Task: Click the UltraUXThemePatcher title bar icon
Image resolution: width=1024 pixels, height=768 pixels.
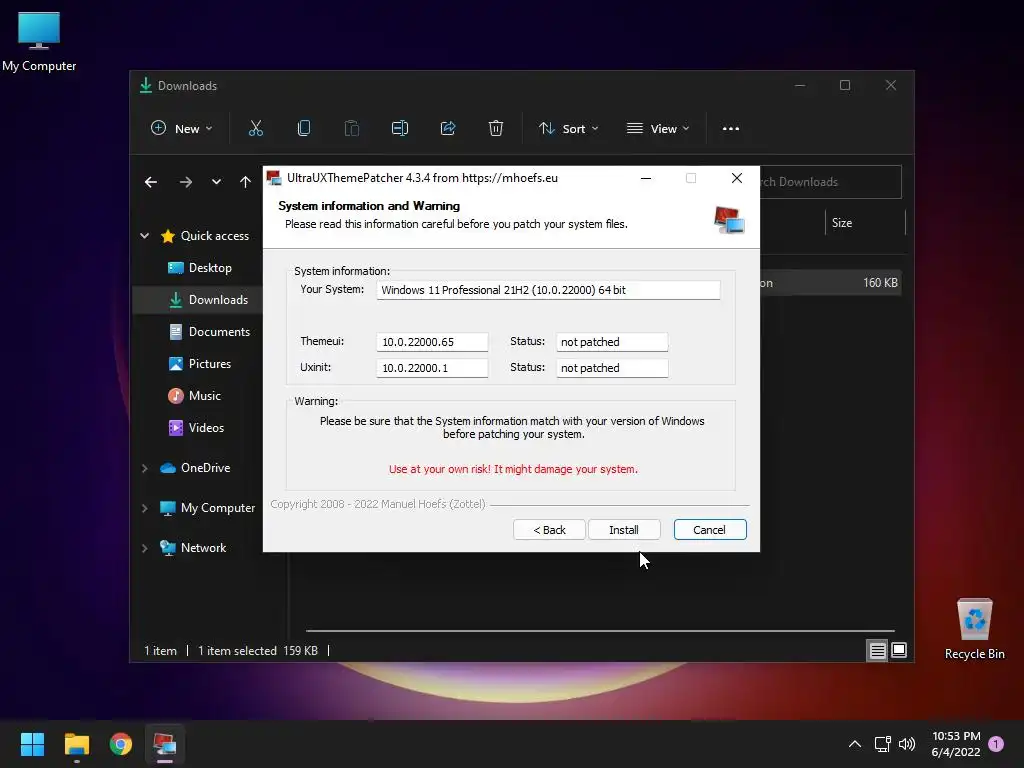Action: tap(274, 178)
